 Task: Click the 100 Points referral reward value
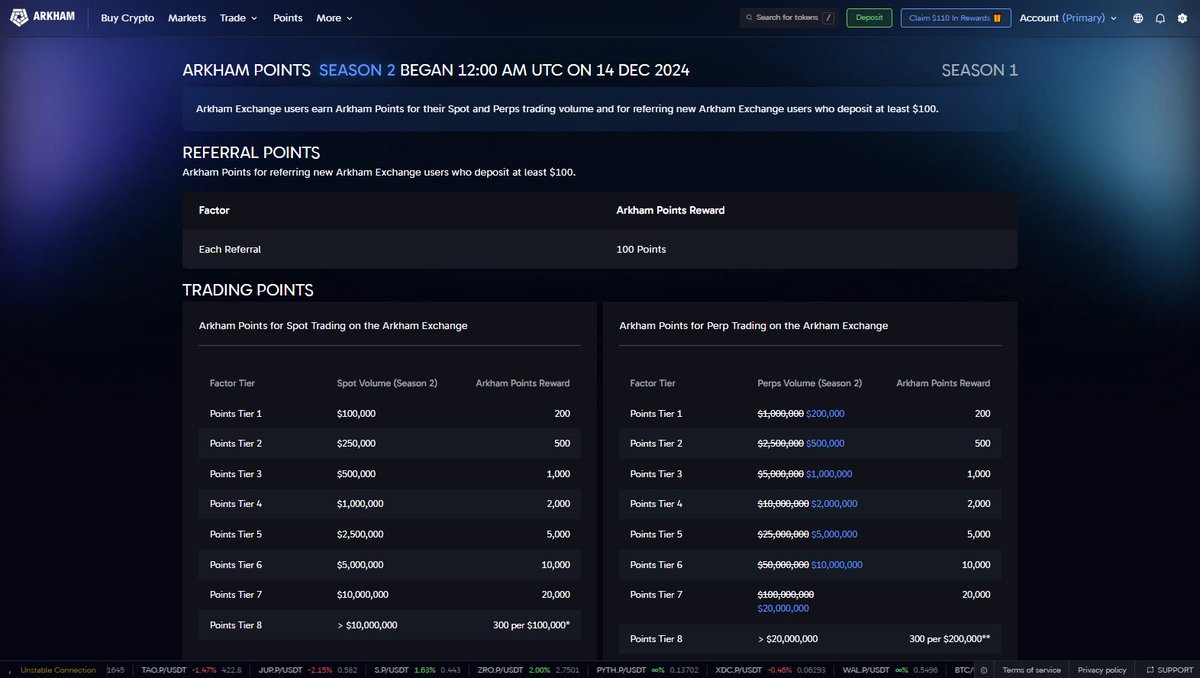point(641,249)
